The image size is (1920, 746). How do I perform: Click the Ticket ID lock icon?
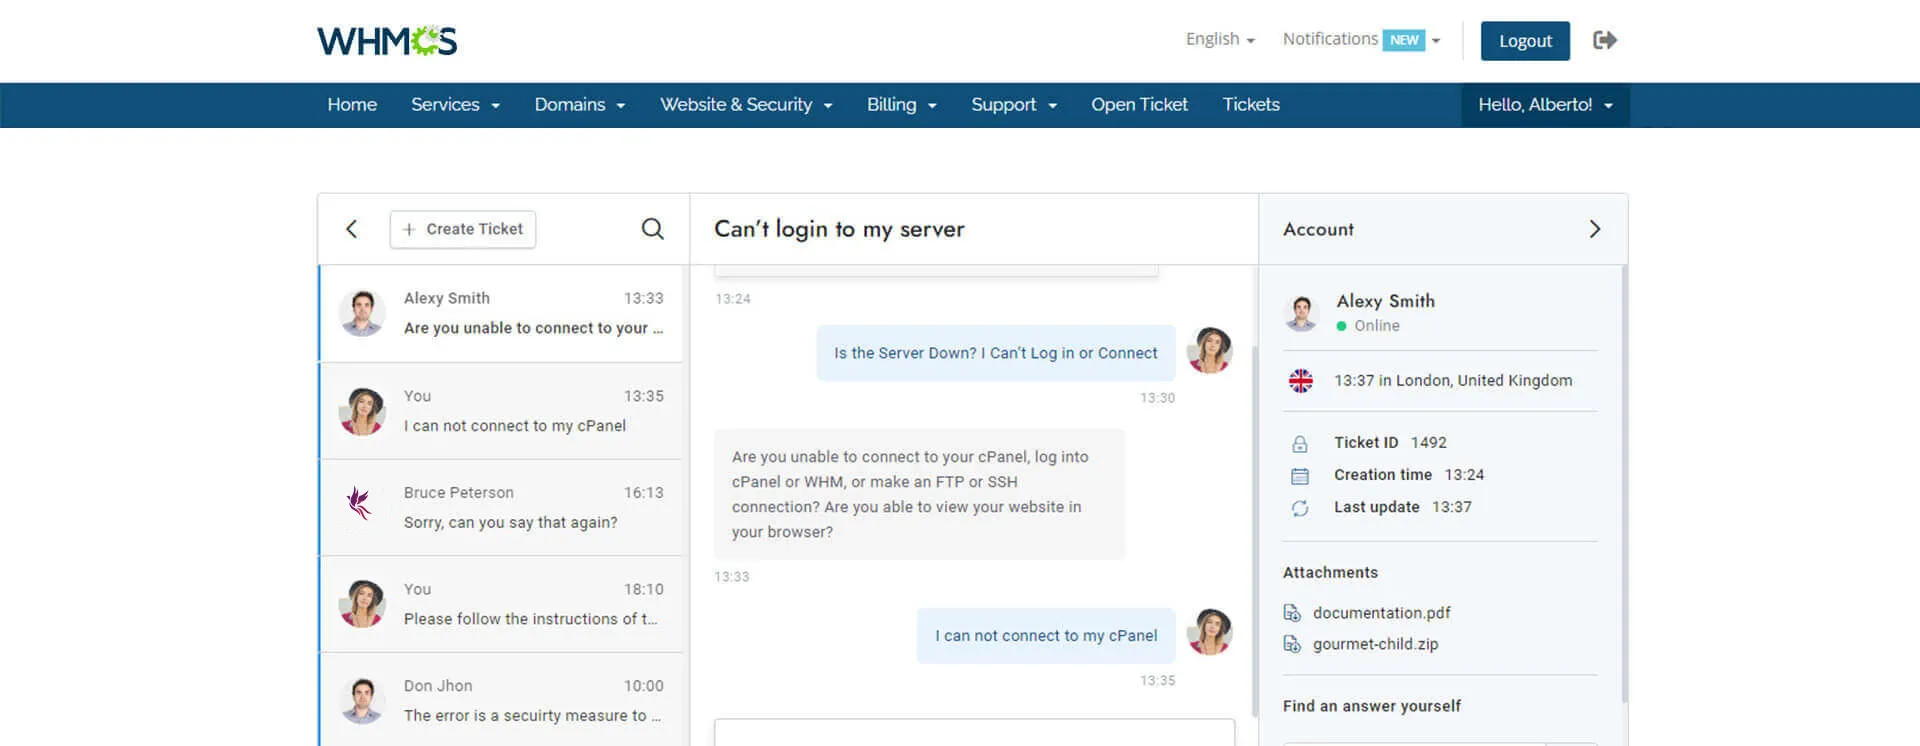coord(1300,444)
